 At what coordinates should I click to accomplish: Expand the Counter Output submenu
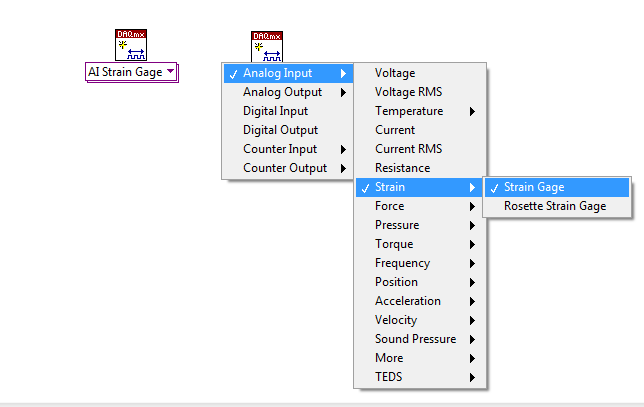287,168
